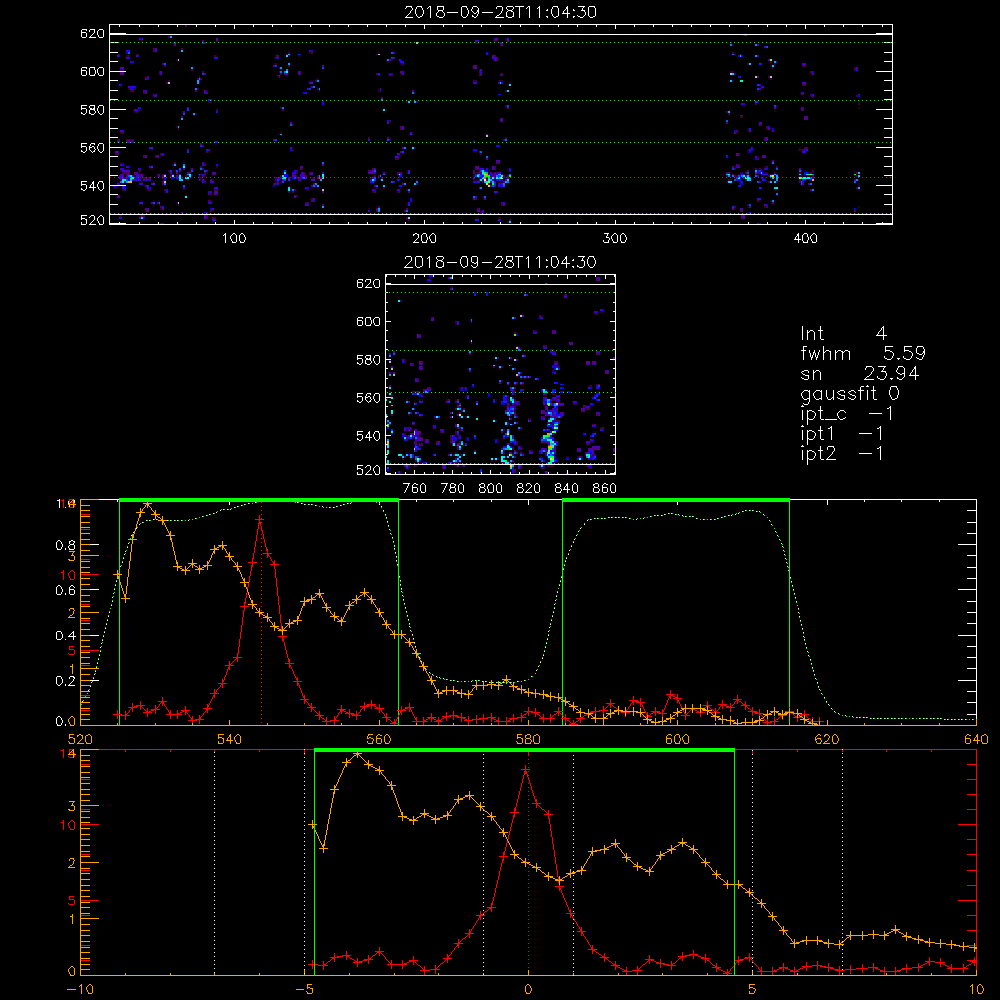Click x-axis label 300 of the top image
The width and height of the screenshot is (1000, 1000).
coord(615,239)
